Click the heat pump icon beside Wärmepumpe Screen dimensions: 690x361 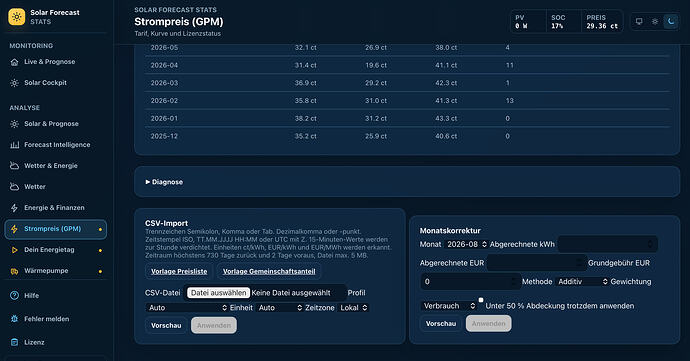pos(15,271)
